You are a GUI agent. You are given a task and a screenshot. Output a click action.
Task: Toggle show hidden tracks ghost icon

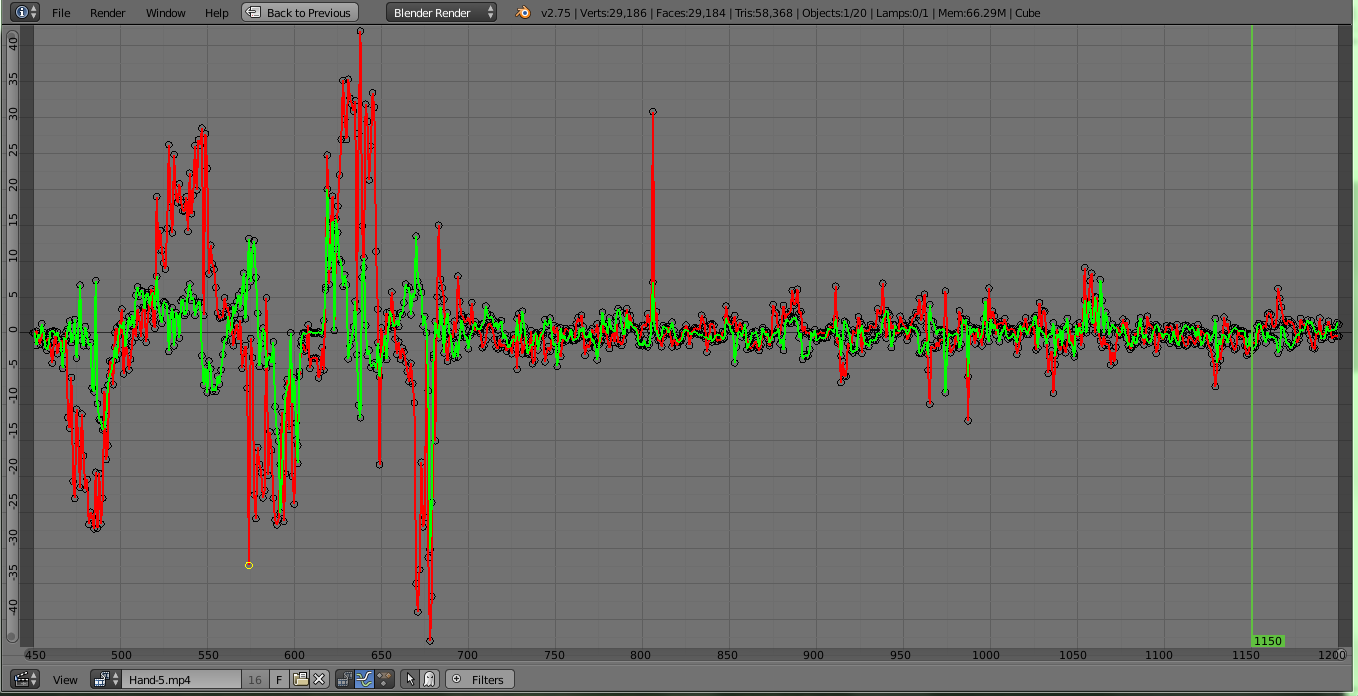coord(429,679)
